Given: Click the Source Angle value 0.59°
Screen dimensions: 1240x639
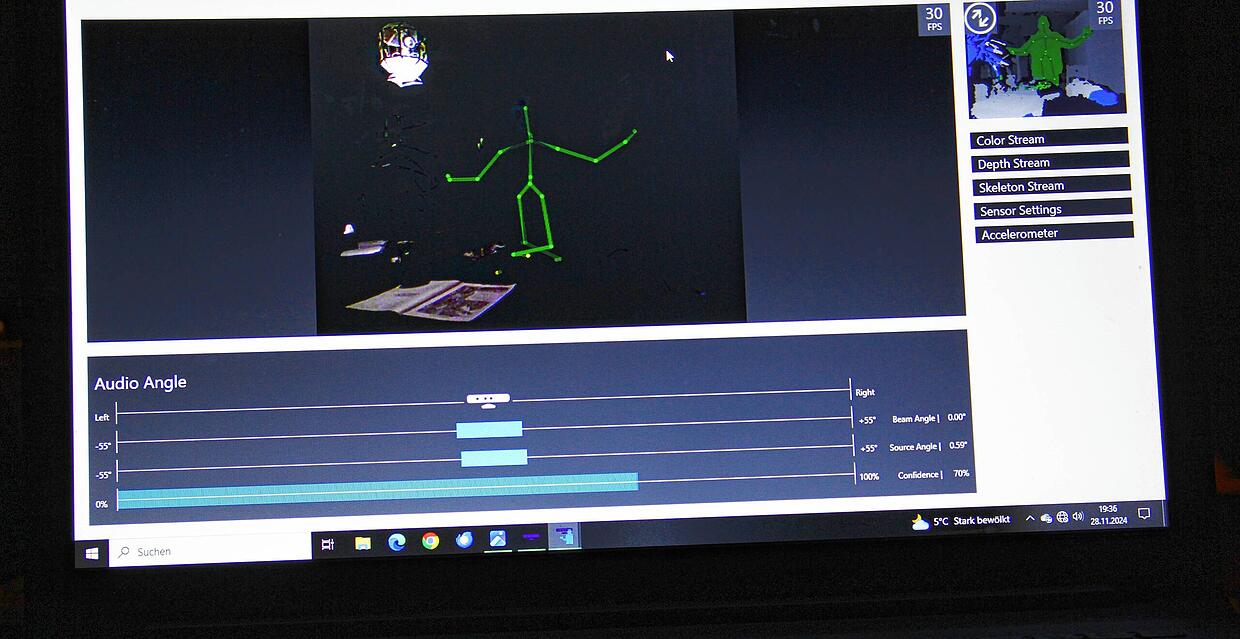Looking at the screenshot, I should click(959, 445).
